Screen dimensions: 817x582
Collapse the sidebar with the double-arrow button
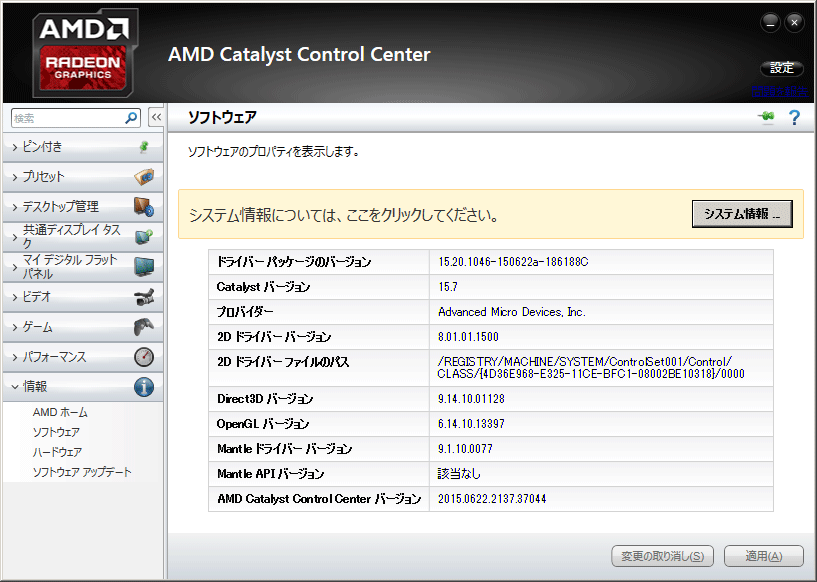(156, 118)
